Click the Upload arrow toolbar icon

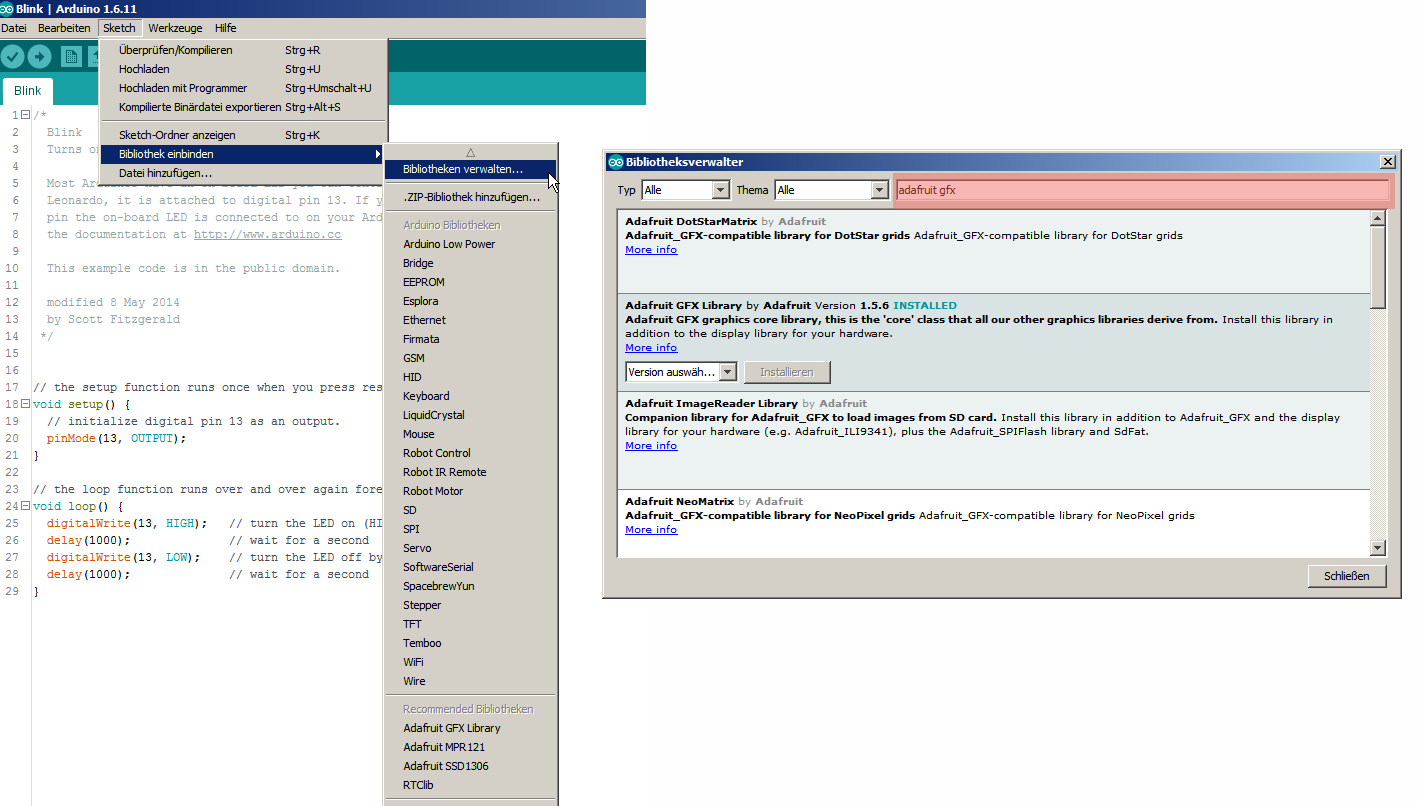[x=40, y=57]
